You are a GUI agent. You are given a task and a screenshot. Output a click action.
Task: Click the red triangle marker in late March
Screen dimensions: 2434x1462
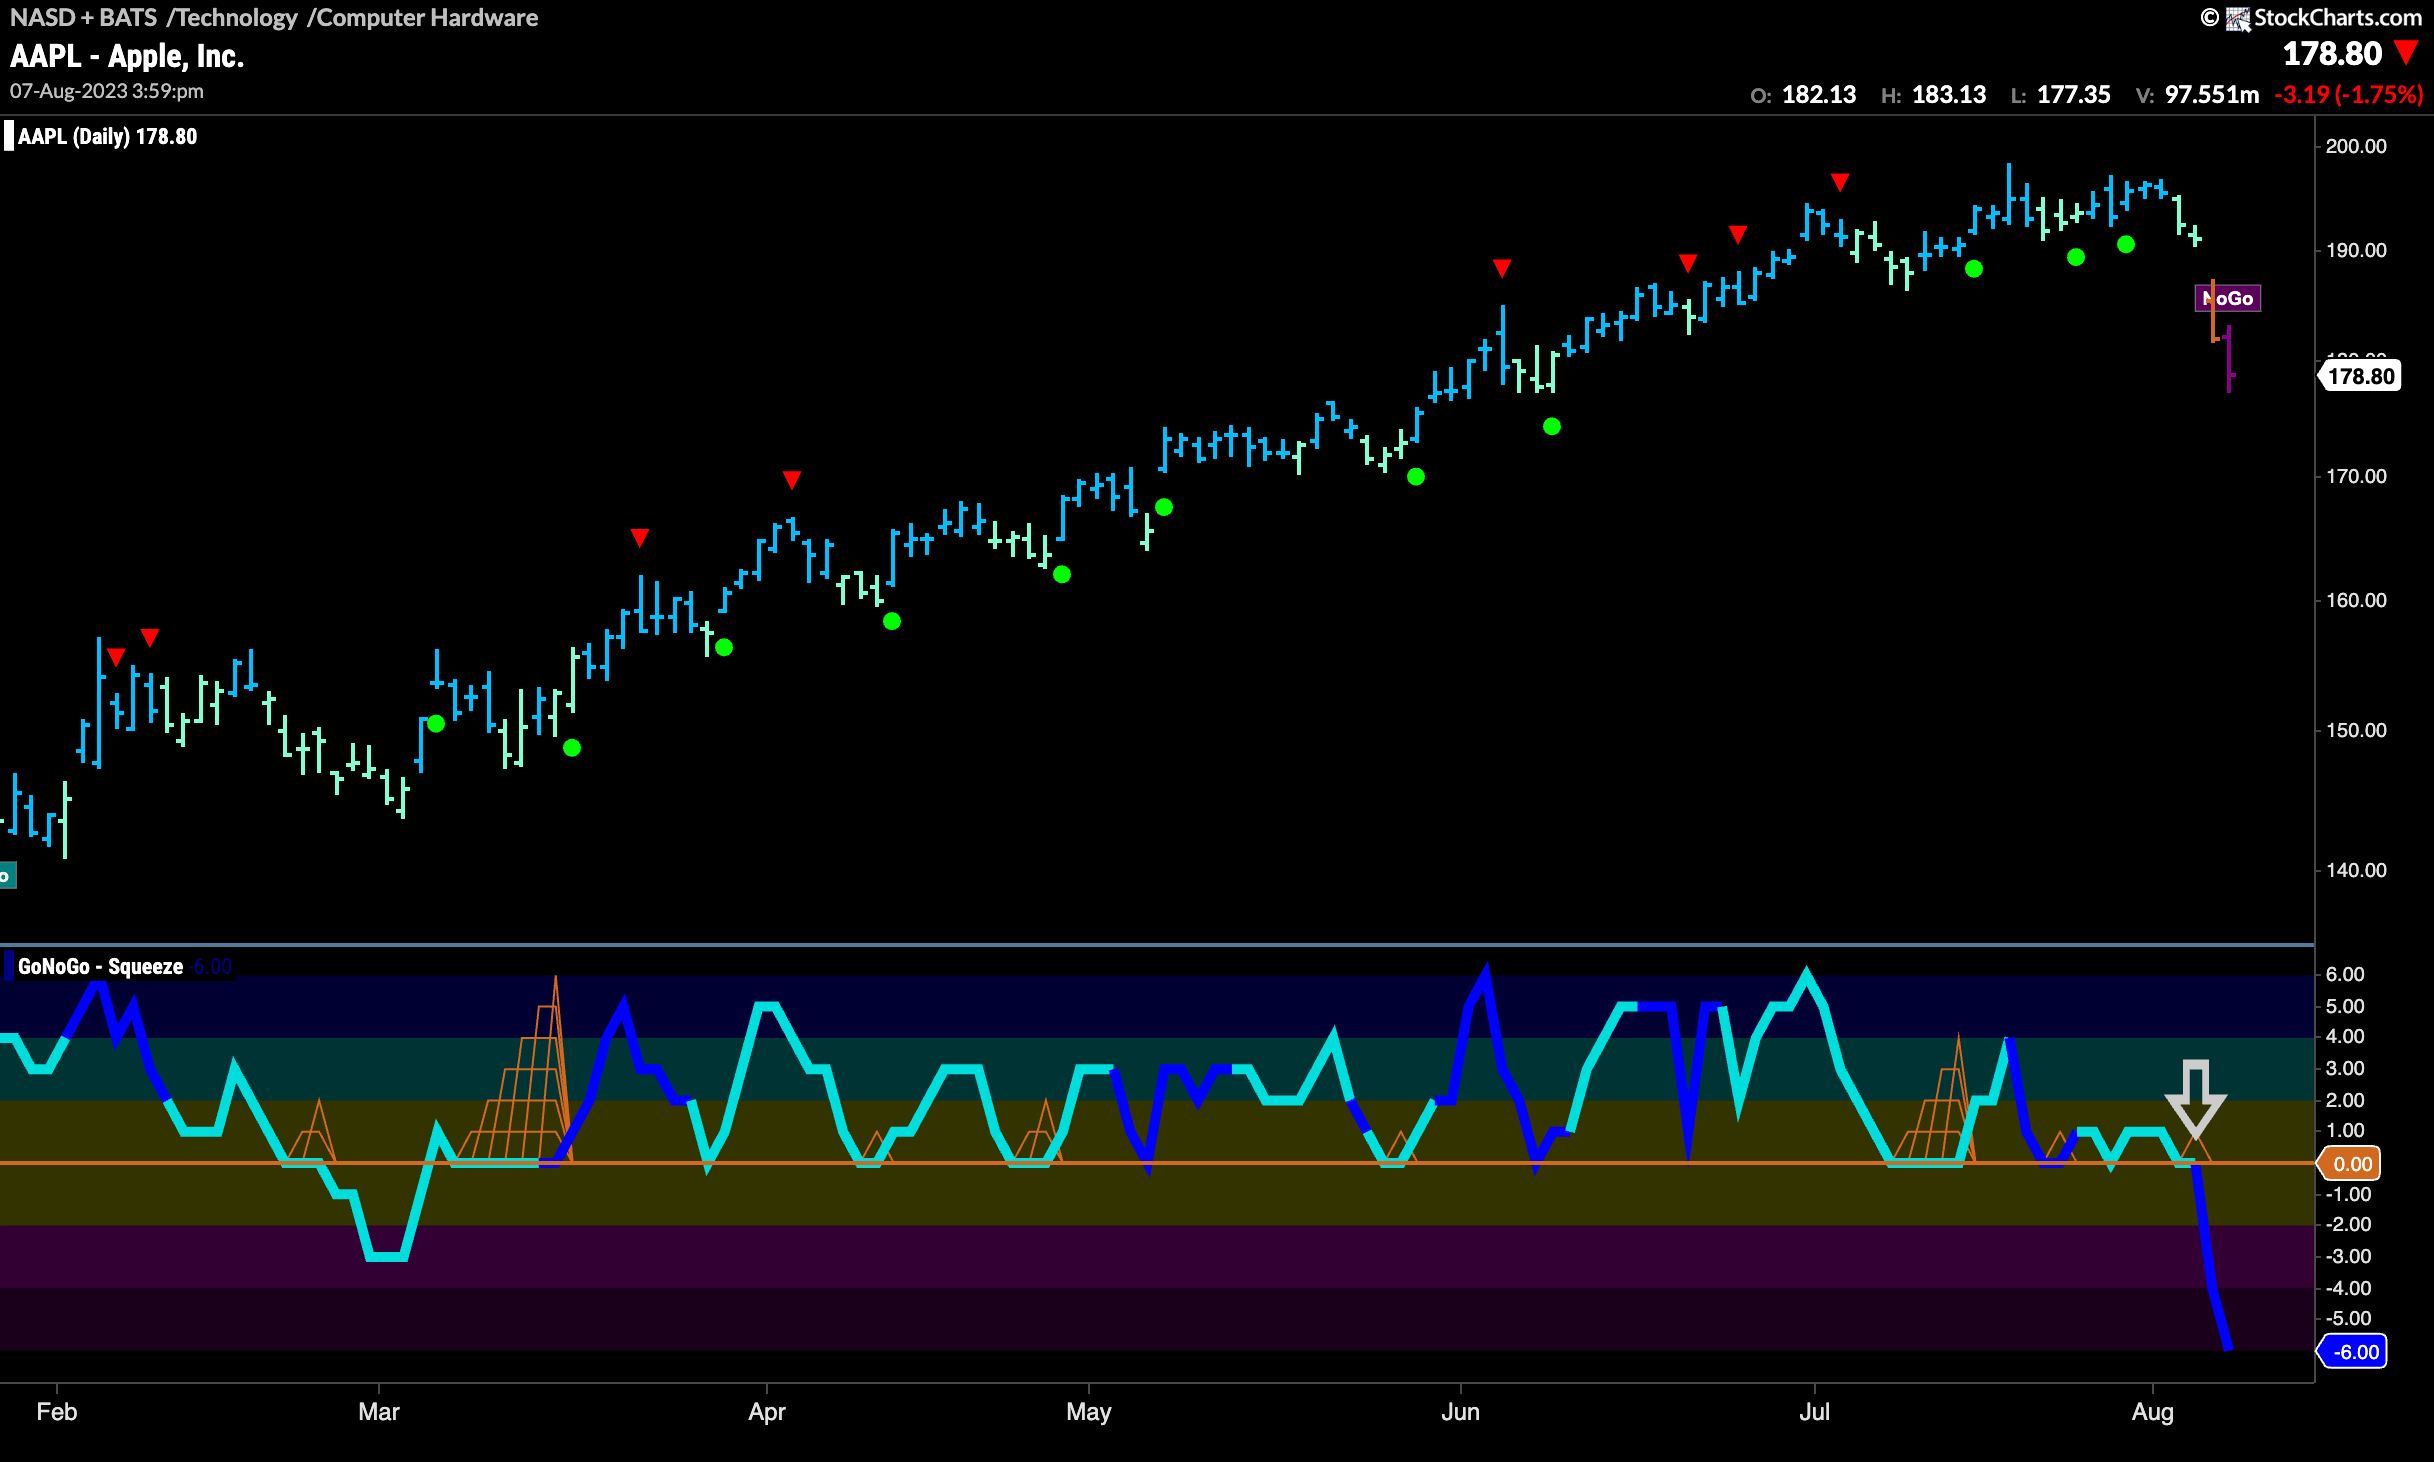640,538
